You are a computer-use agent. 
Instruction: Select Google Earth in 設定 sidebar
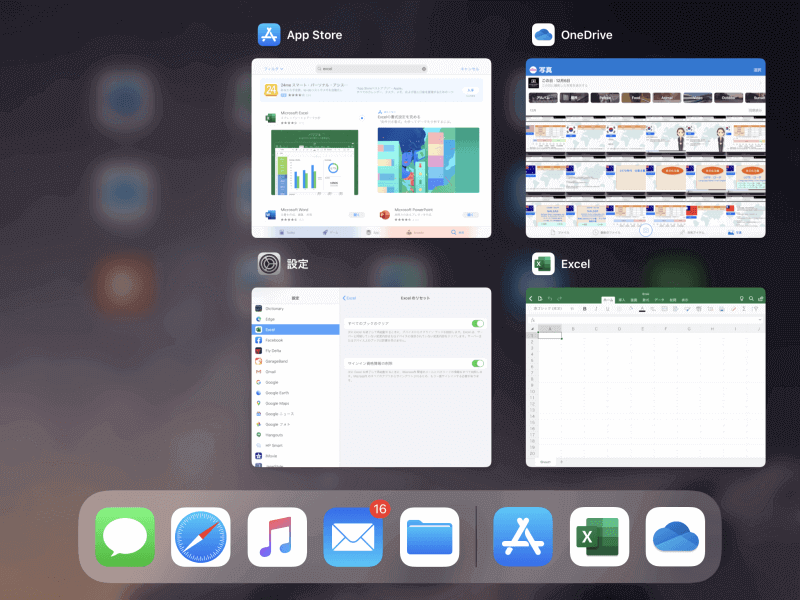pos(296,393)
